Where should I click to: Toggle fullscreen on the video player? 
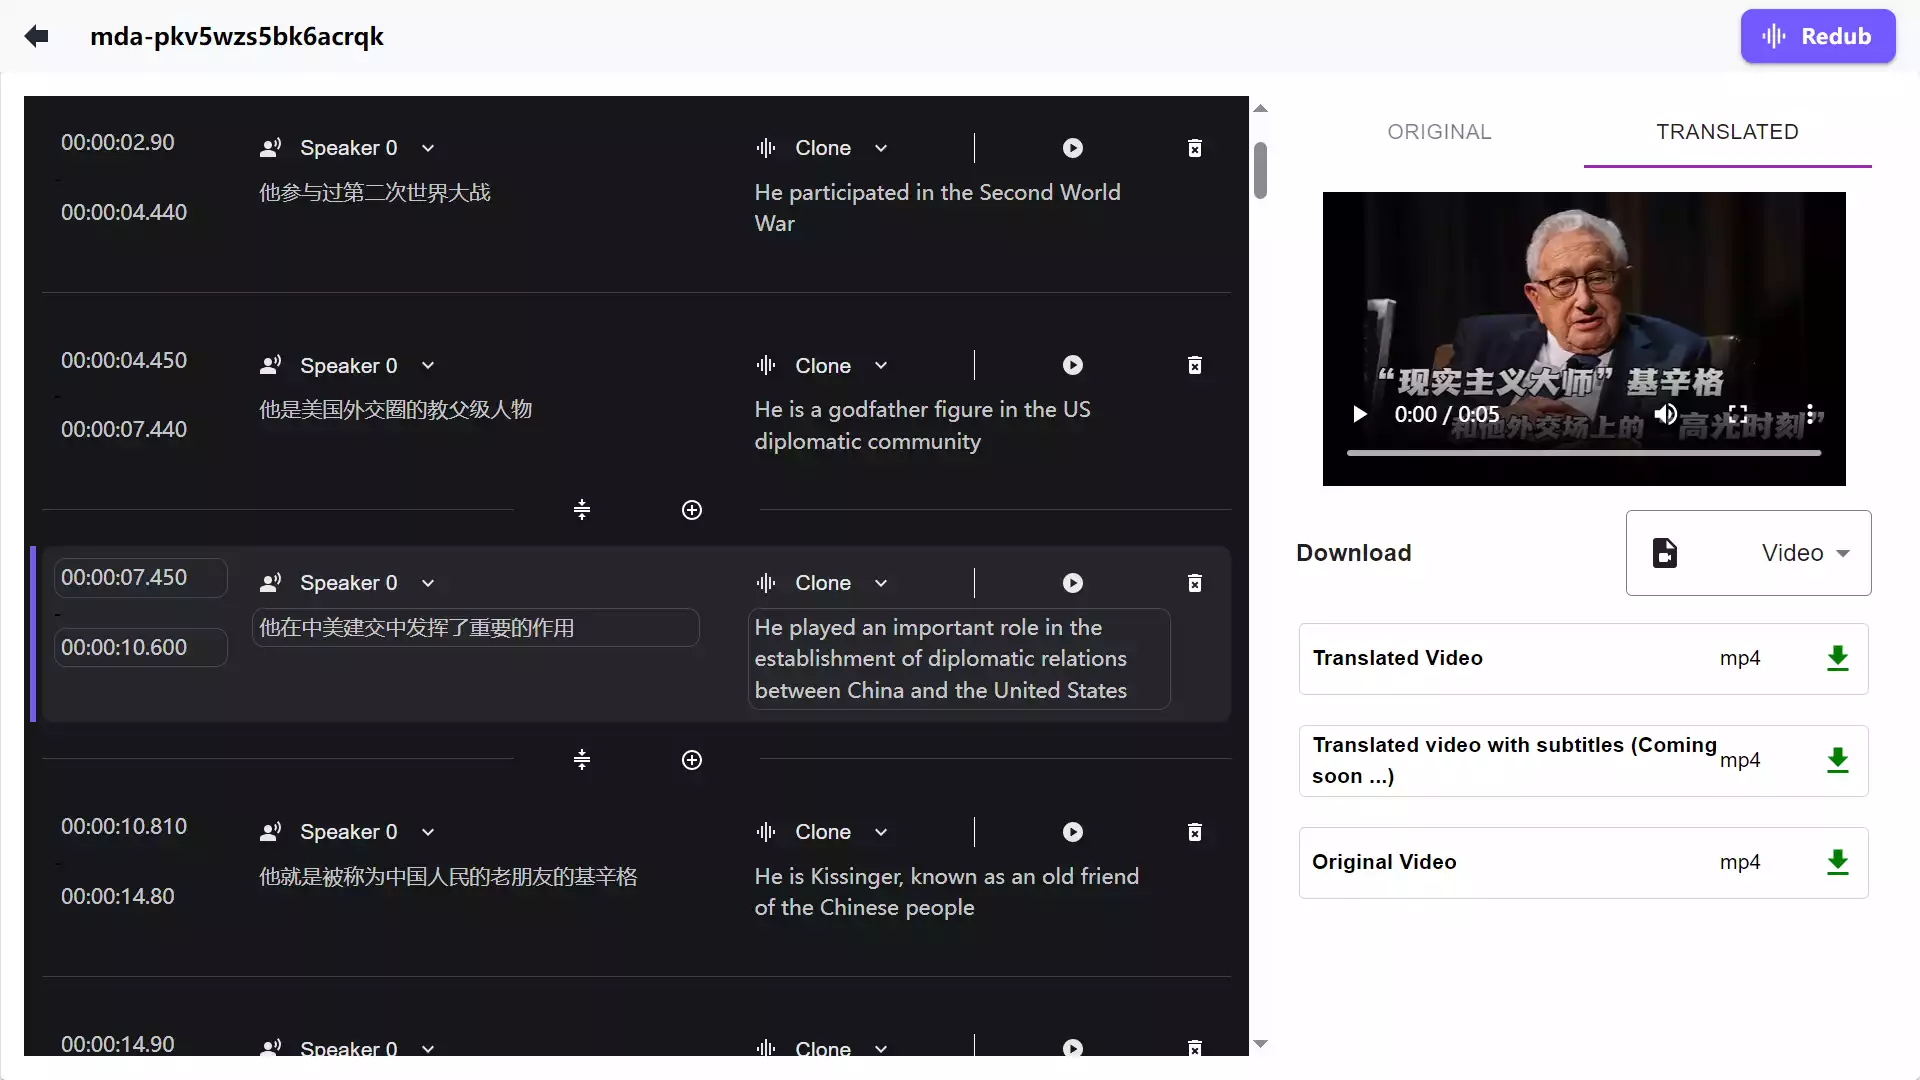[x=1737, y=414]
